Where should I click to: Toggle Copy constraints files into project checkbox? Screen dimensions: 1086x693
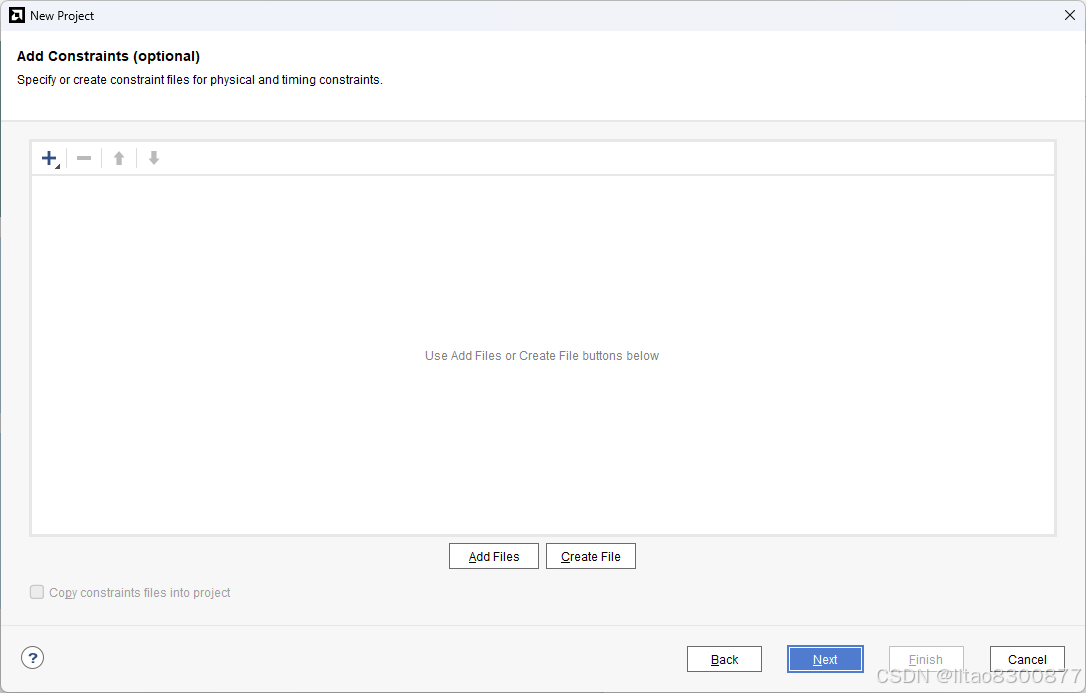pos(37,592)
